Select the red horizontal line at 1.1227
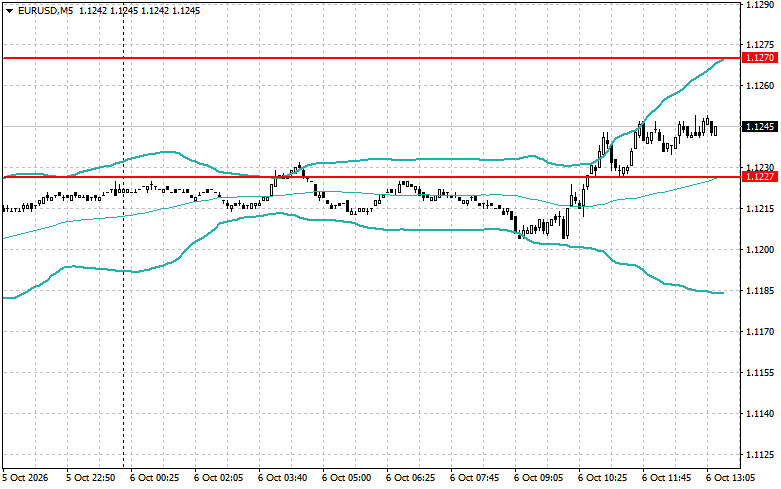 point(372,177)
